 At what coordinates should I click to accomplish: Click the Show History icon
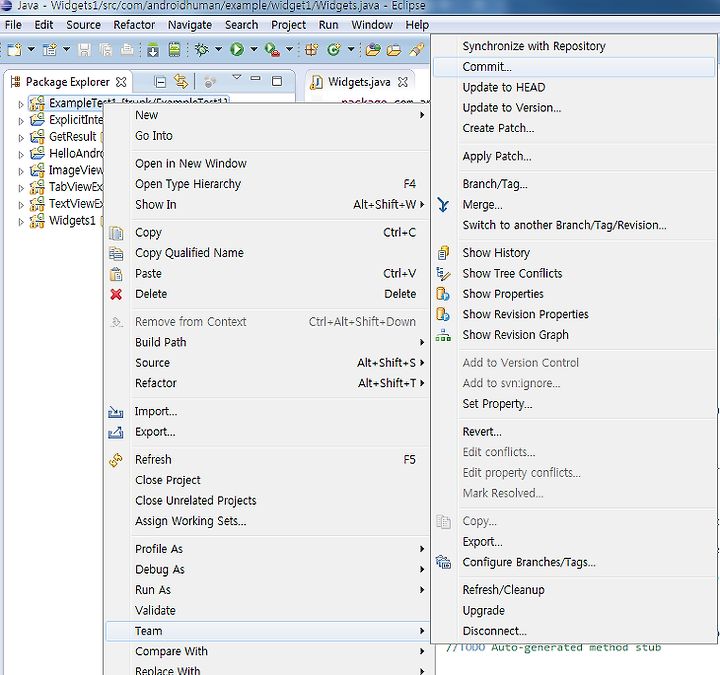click(x=443, y=253)
